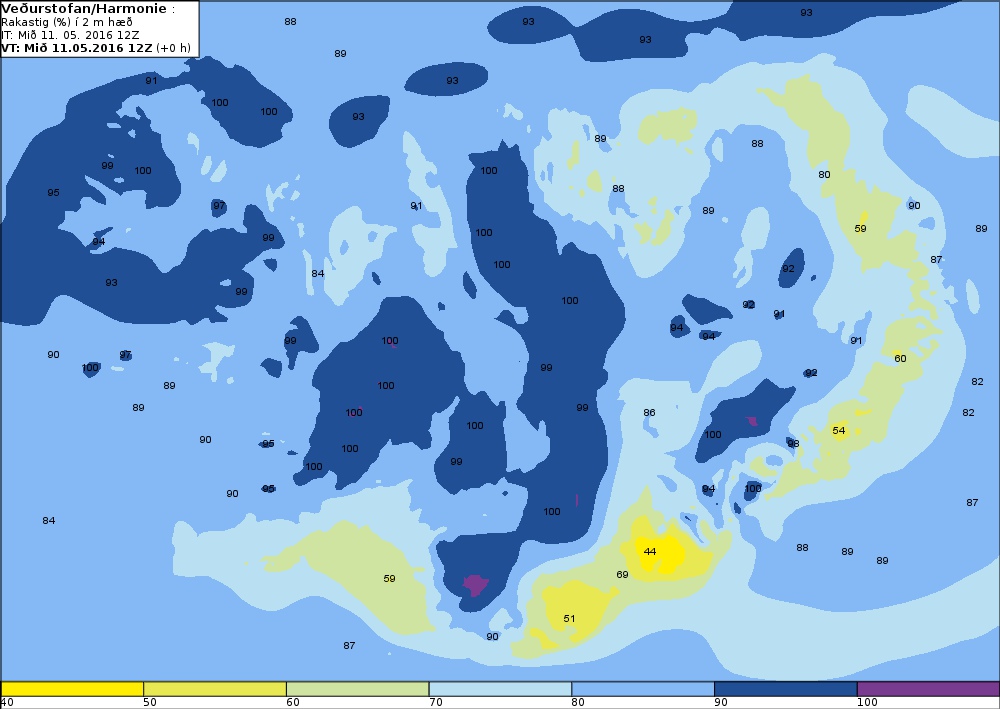
Task: Click the '86' humidity value on the map
Action: pyautogui.click(x=649, y=413)
